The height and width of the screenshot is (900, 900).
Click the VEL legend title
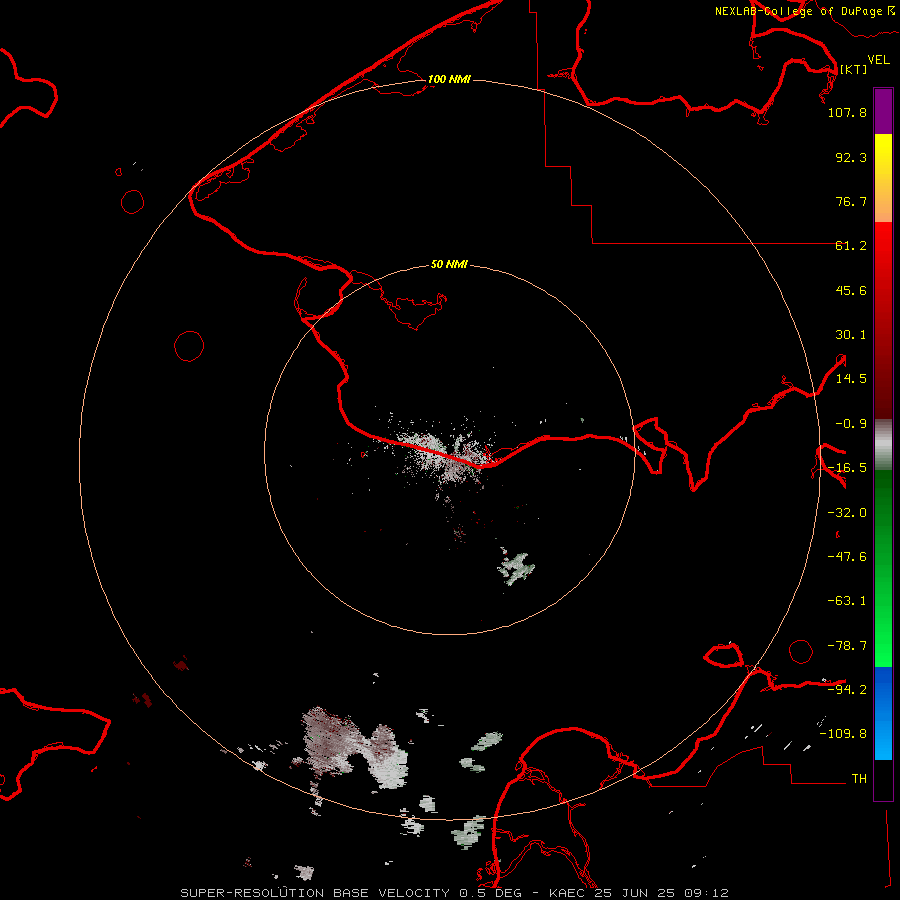(878, 60)
